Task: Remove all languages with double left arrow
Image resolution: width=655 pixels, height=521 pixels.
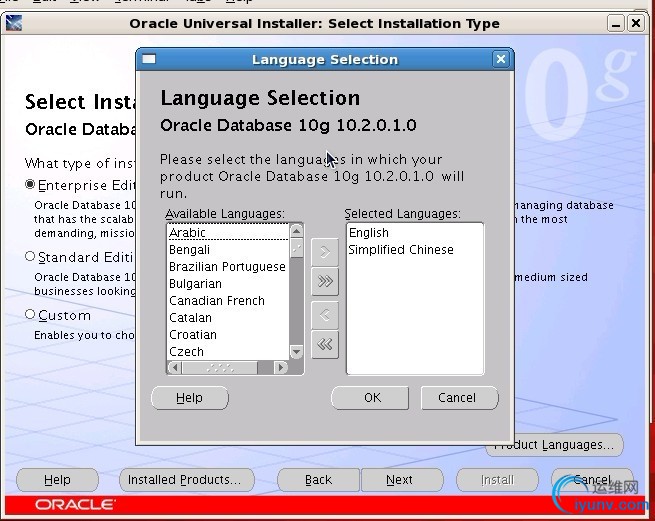Action: pyautogui.click(x=325, y=345)
